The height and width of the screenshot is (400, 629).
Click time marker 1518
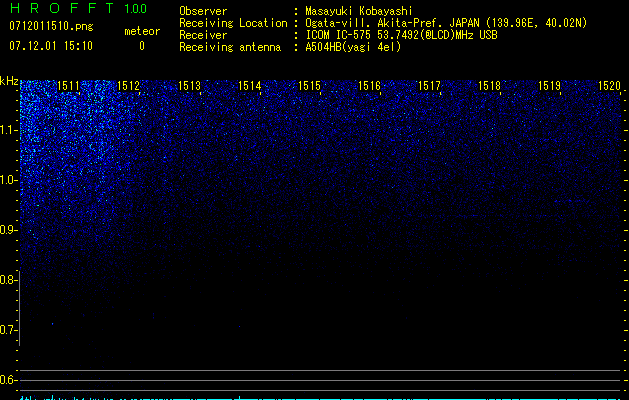click(x=489, y=86)
